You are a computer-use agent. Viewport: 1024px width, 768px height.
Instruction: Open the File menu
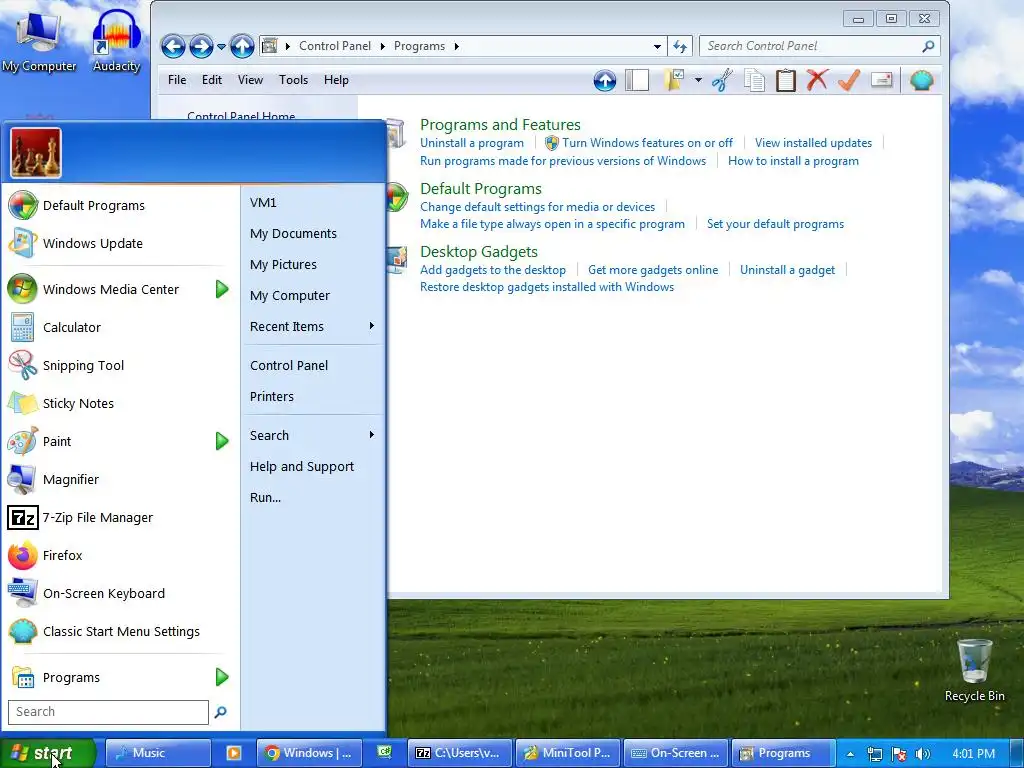[177, 80]
